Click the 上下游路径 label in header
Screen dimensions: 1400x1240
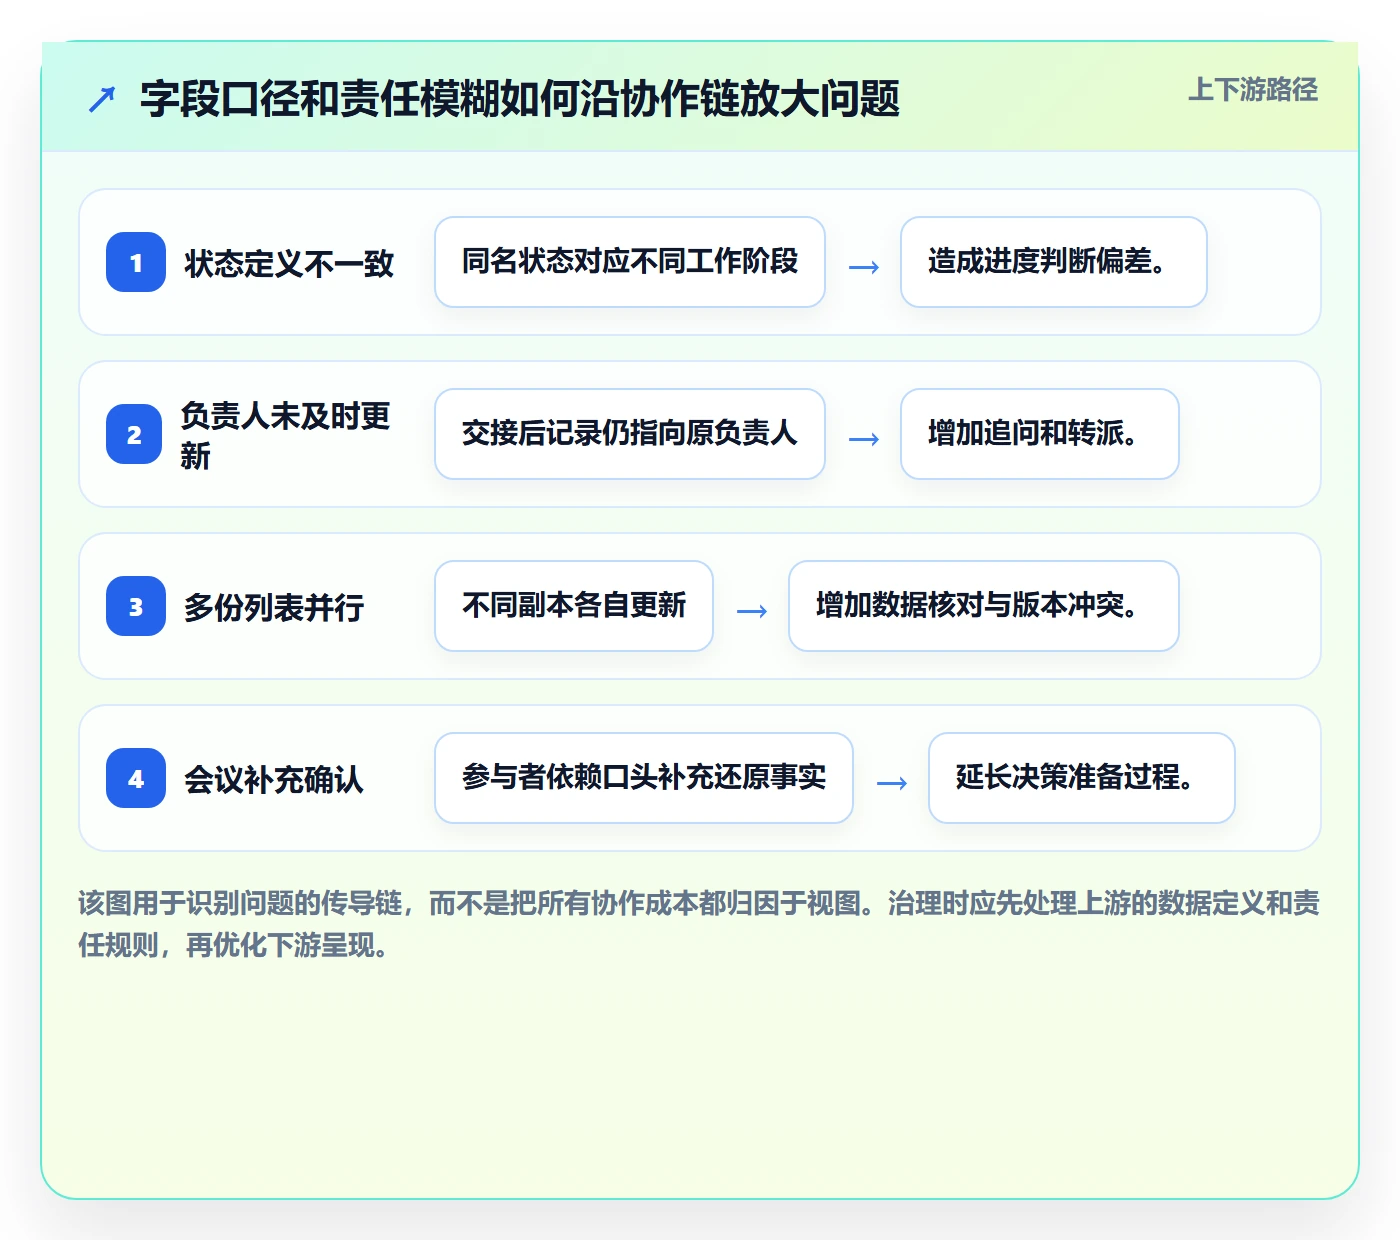(x=1253, y=90)
